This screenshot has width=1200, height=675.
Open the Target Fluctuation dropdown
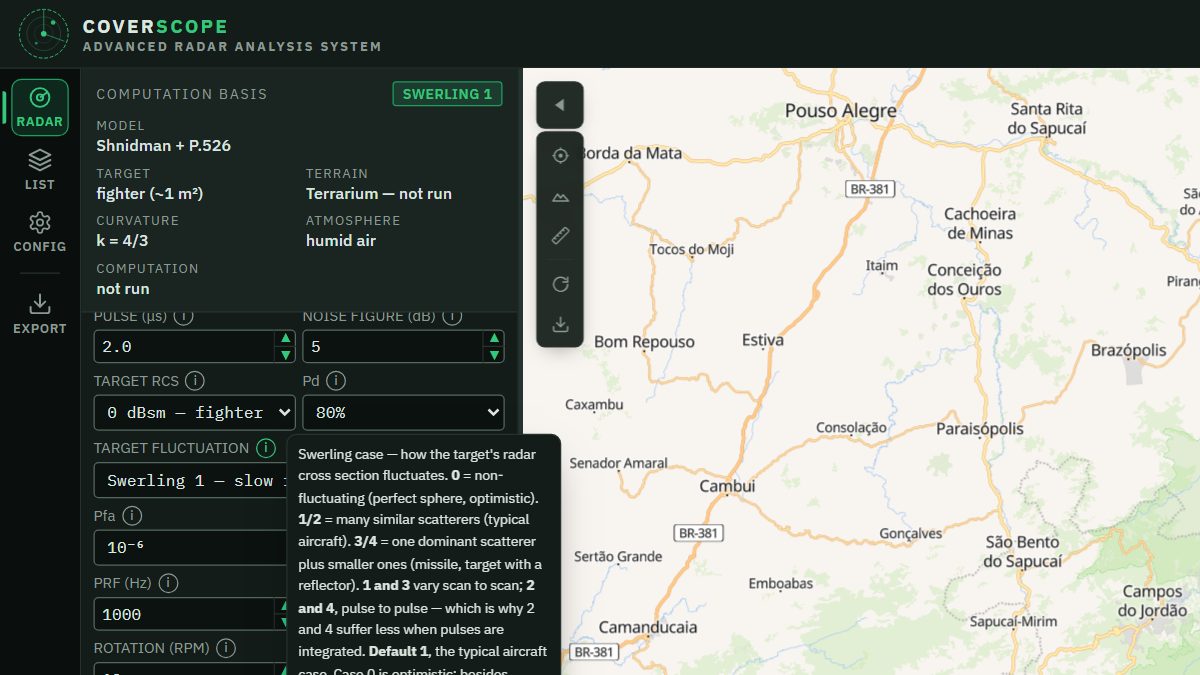pyautogui.click(x=191, y=480)
